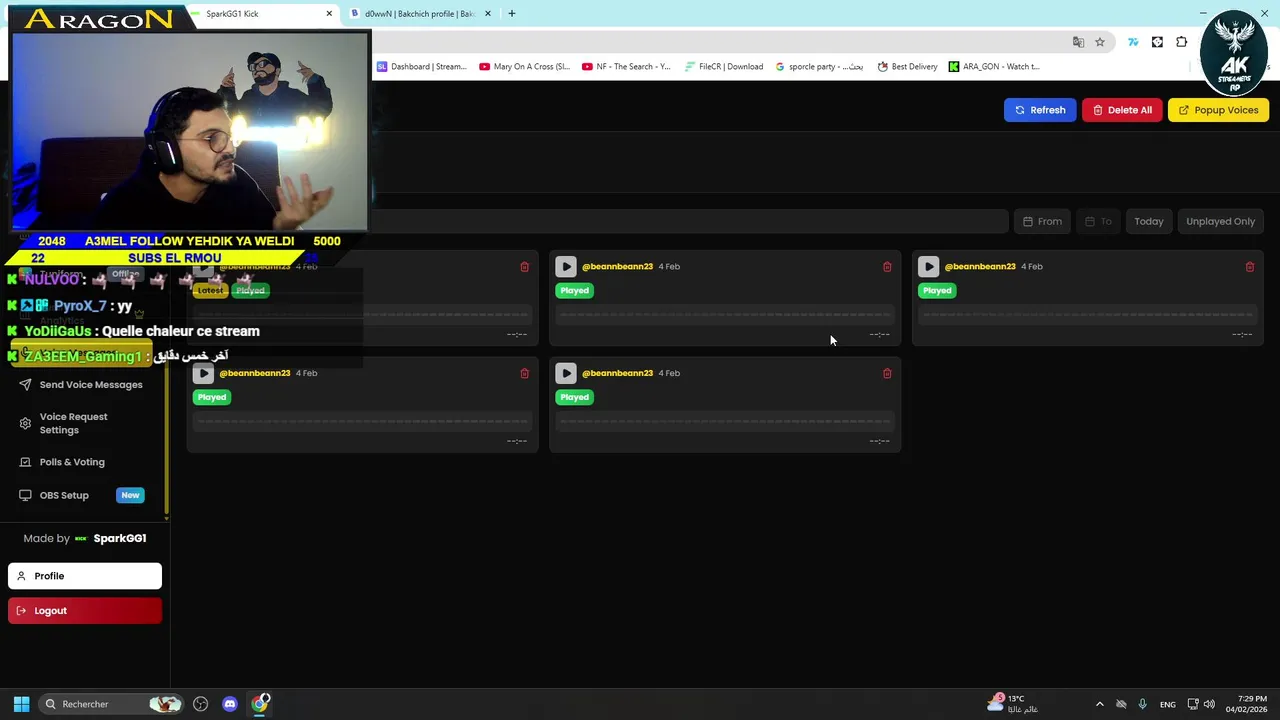Open the Dashboard | Stream... bookmark
1280x720 pixels.
pyautogui.click(x=422, y=67)
